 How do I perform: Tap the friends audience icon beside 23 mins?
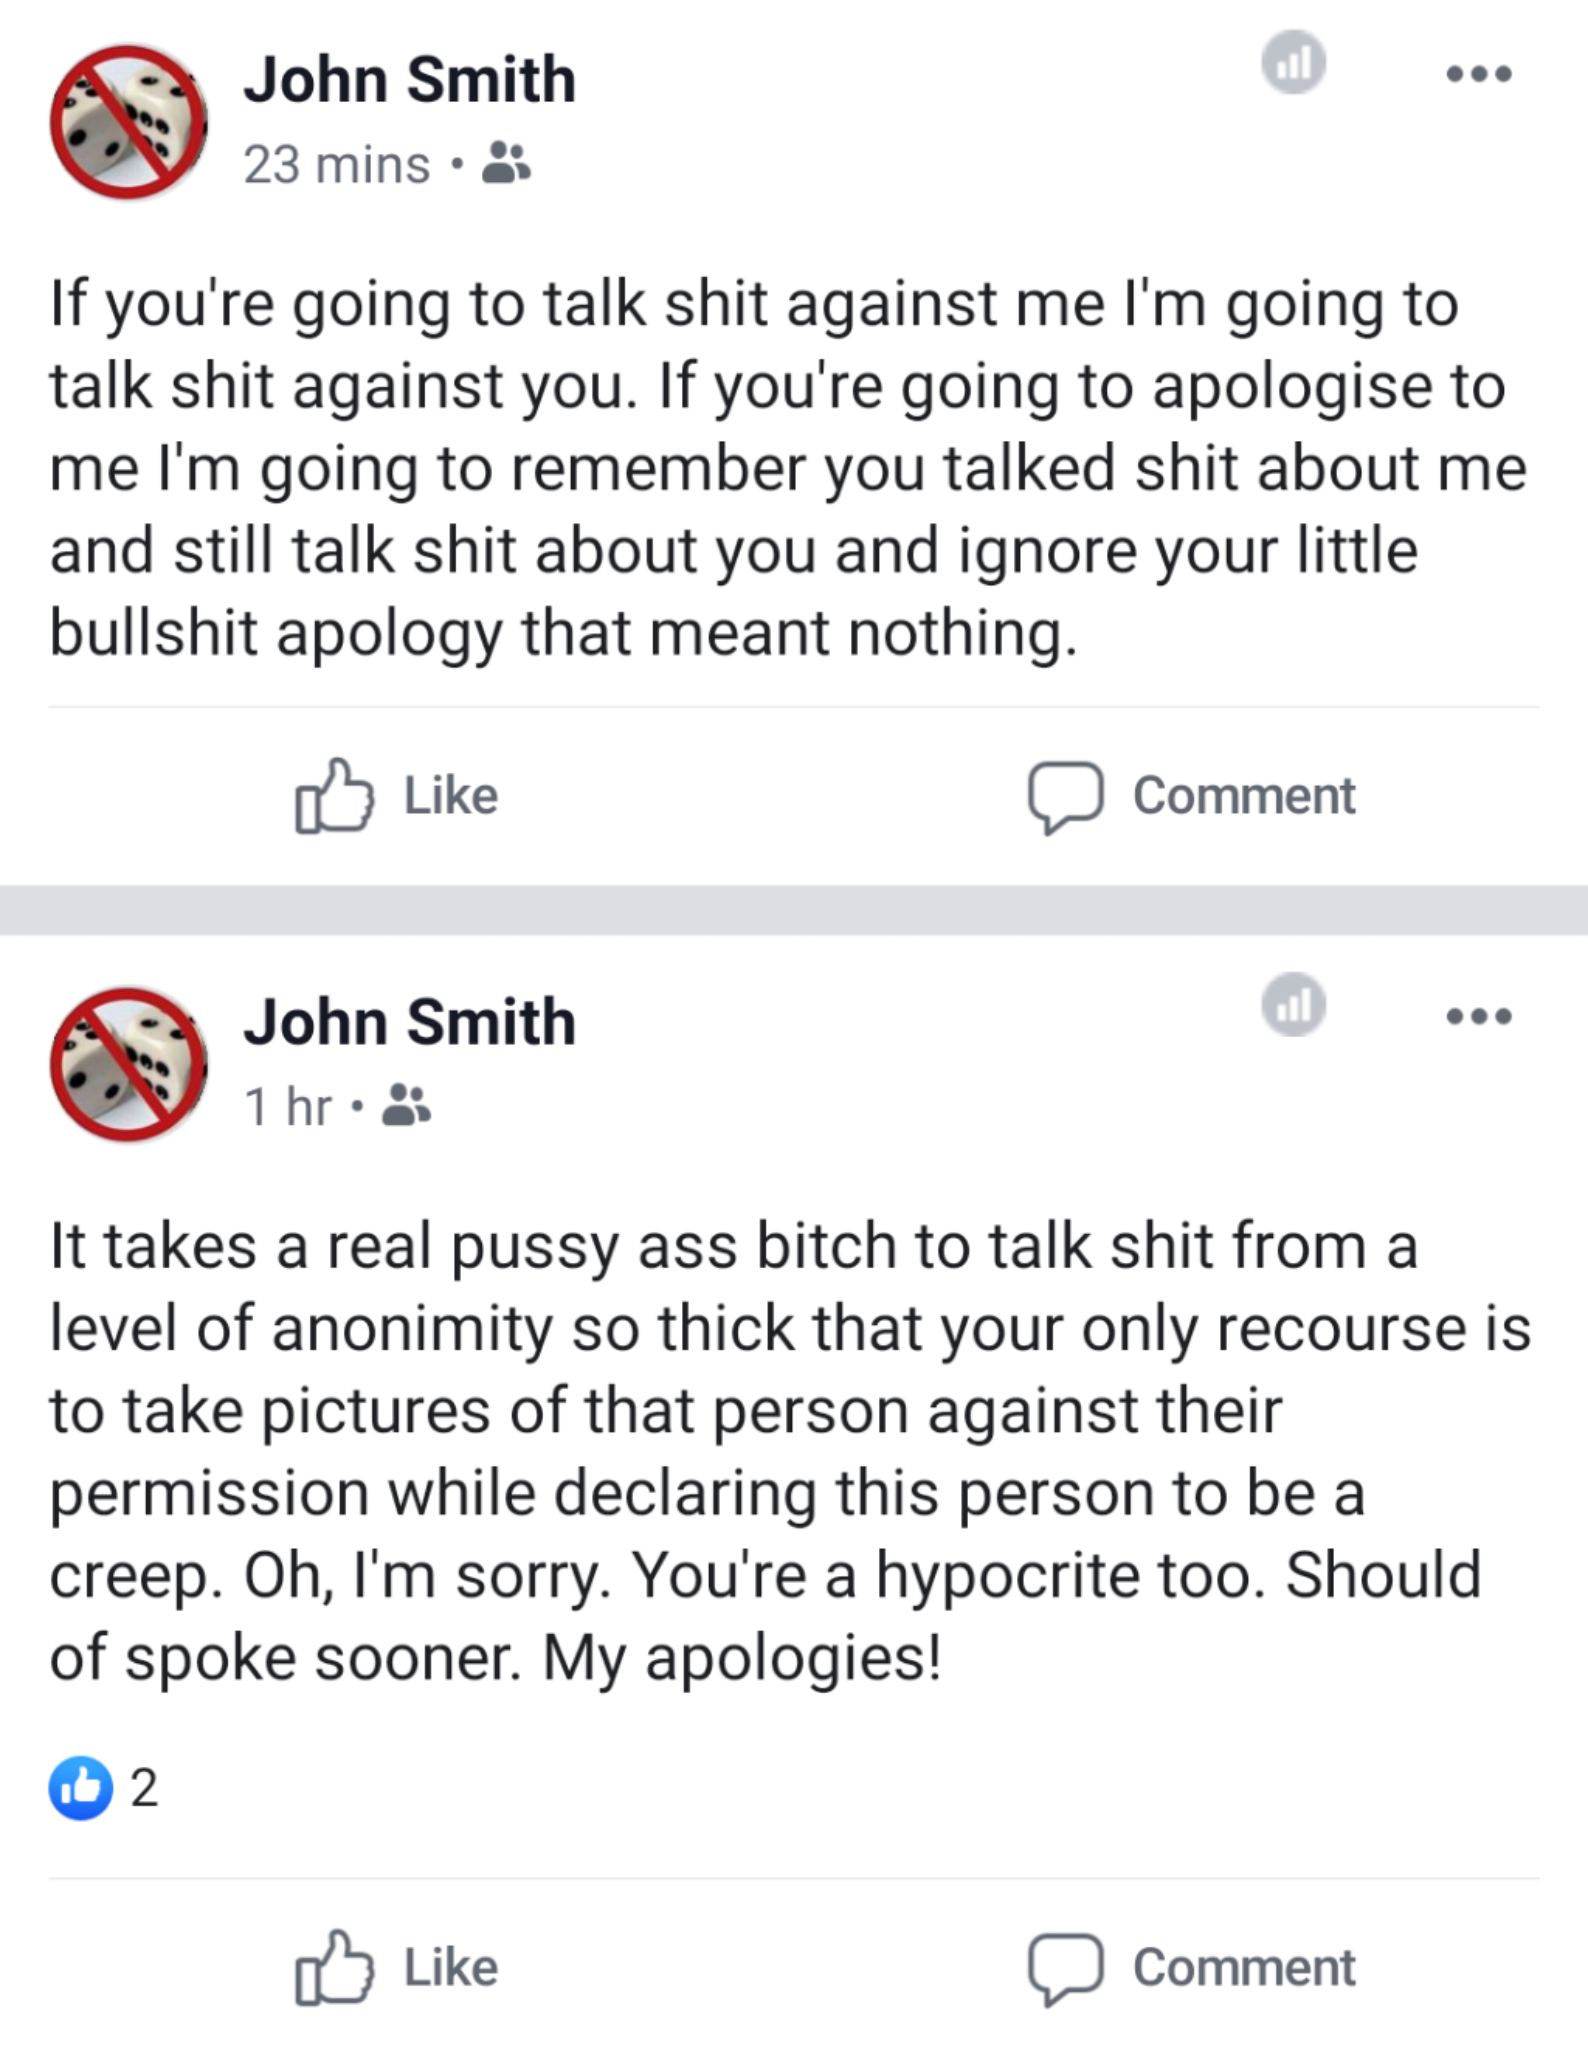click(x=506, y=164)
